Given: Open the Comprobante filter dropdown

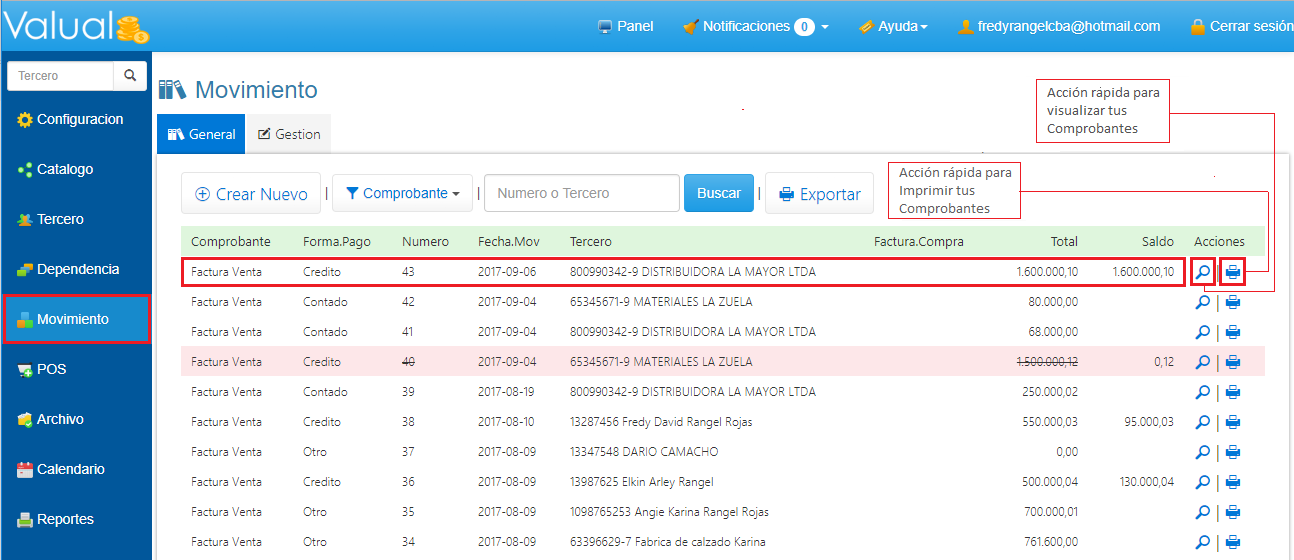Looking at the screenshot, I should 402,193.
